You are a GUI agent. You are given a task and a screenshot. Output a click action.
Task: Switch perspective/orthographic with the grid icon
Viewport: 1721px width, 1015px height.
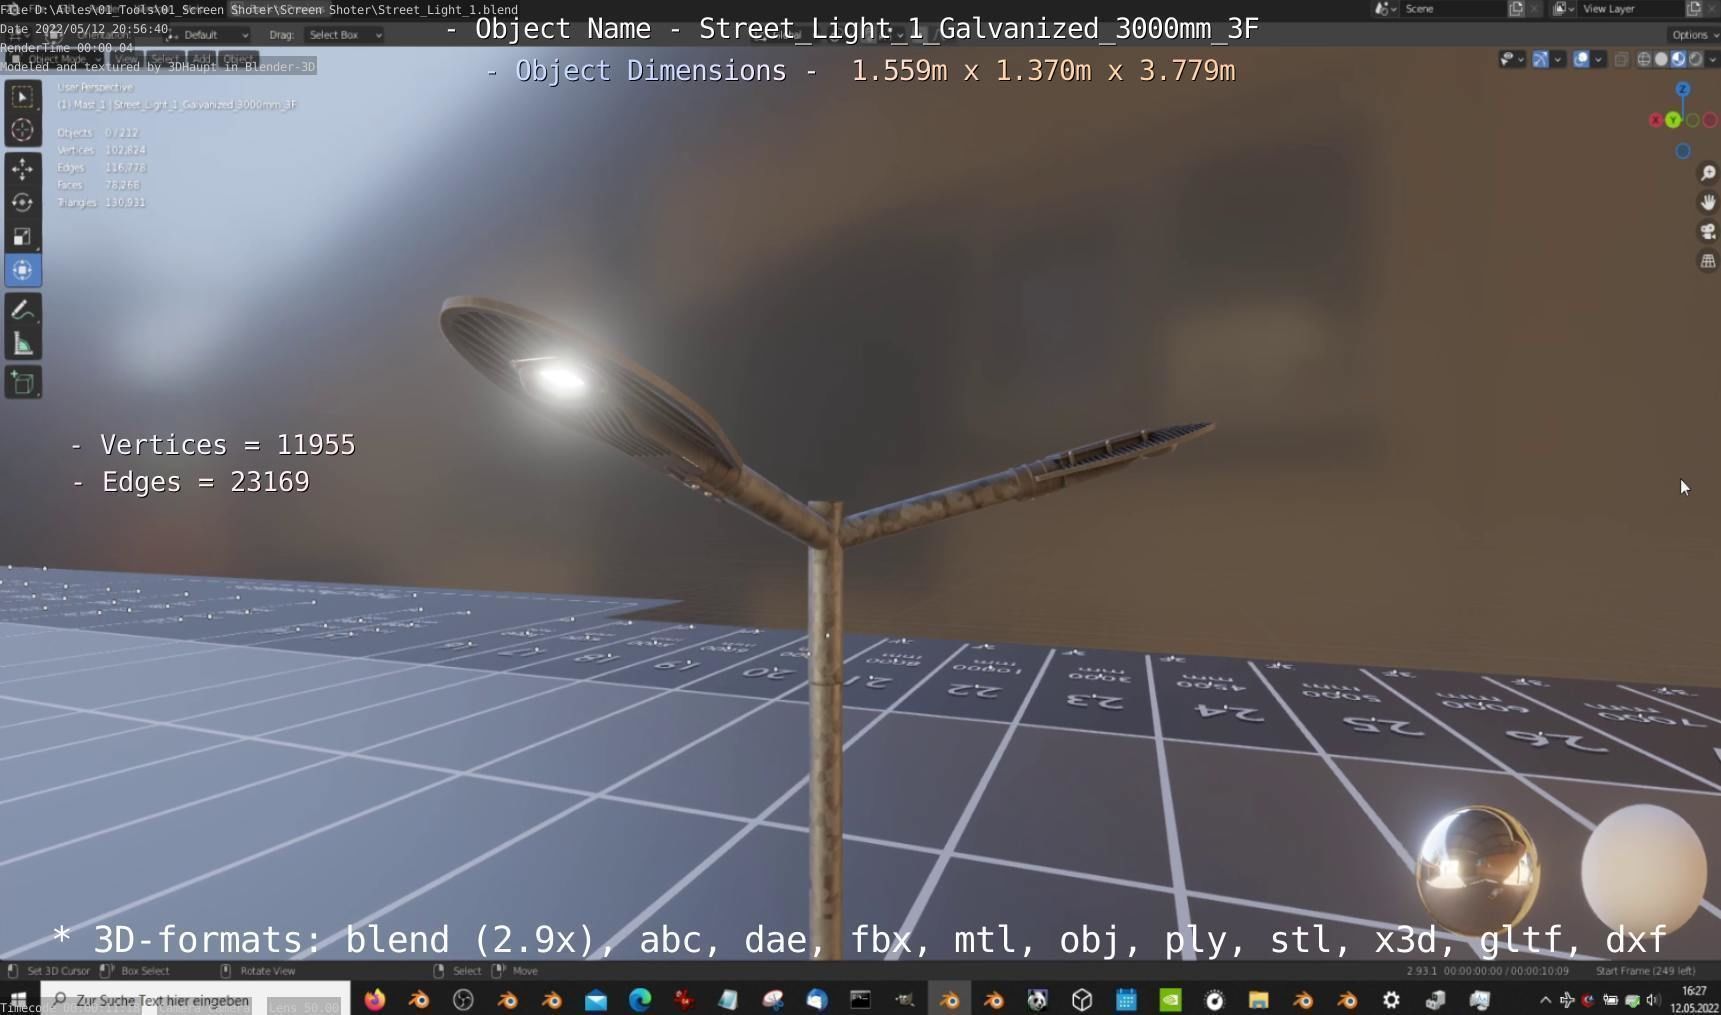tap(1708, 261)
